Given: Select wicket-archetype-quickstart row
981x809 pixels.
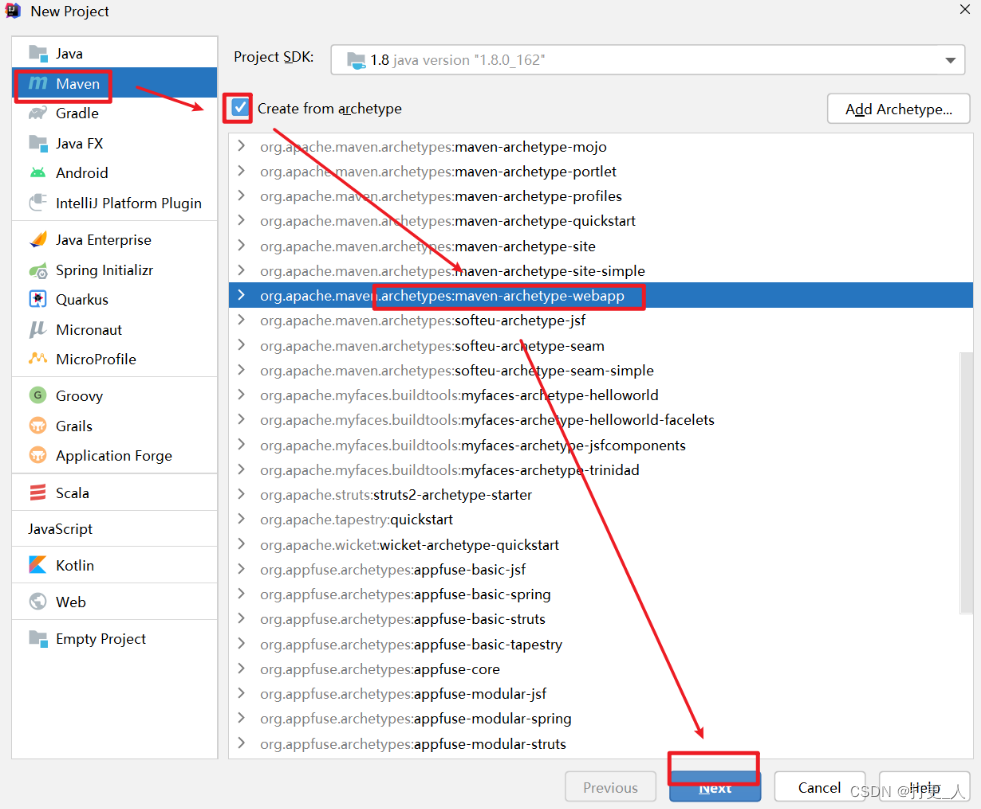Looking at the screenshot, I should click(x=601, y=544).
